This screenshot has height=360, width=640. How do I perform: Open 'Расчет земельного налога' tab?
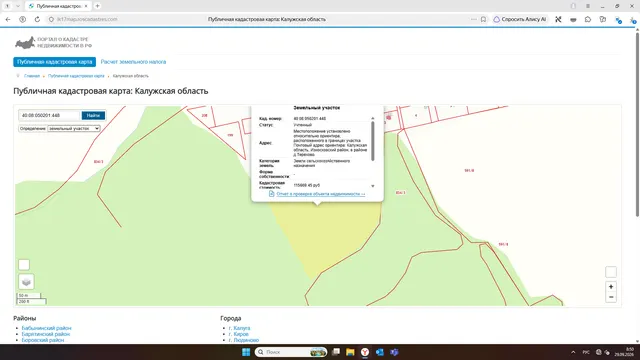pos(133,62)
